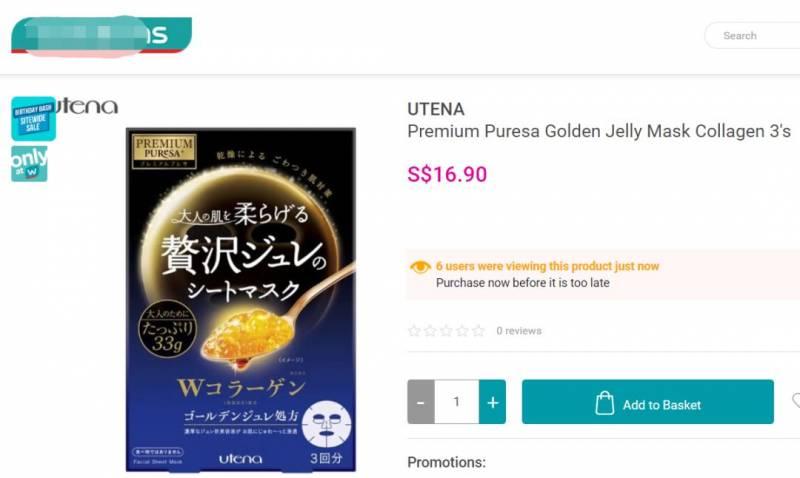Click the Utena brand logo above product

pyautogui.click(x=87, y=106)
